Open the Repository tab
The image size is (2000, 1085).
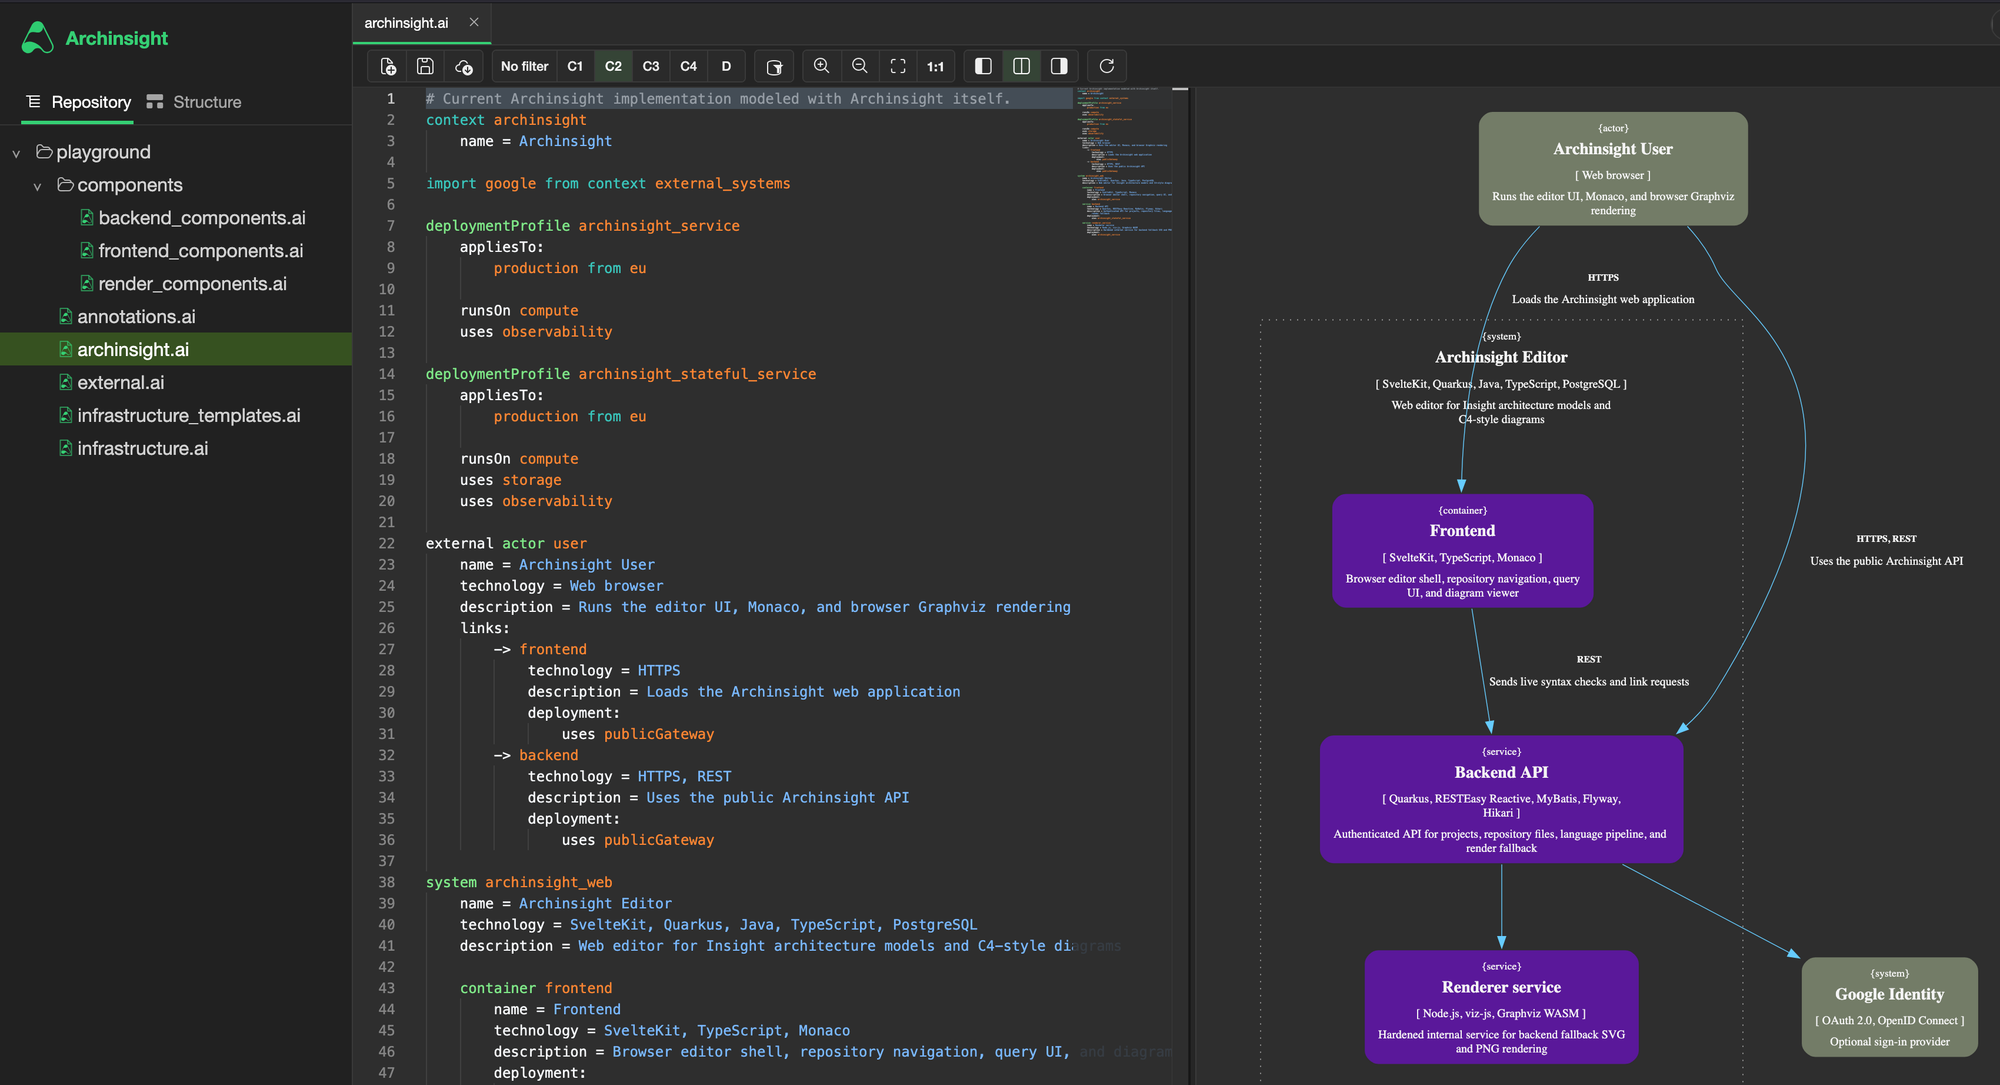(79, 102)
